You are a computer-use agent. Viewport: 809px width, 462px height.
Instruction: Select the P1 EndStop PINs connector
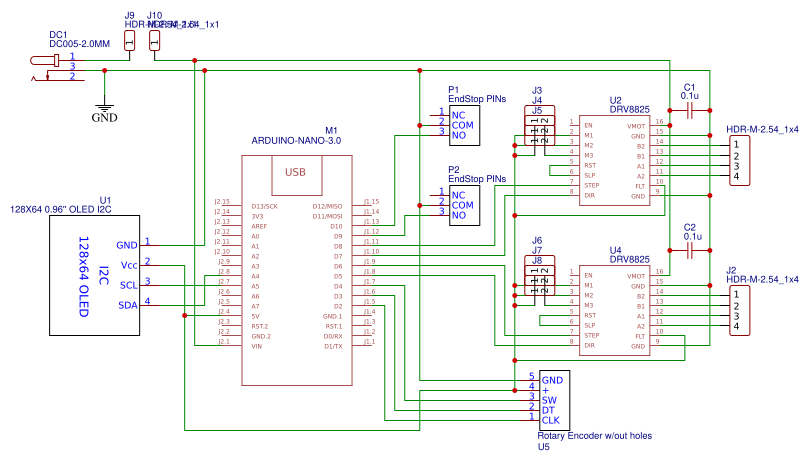point(464,125)
